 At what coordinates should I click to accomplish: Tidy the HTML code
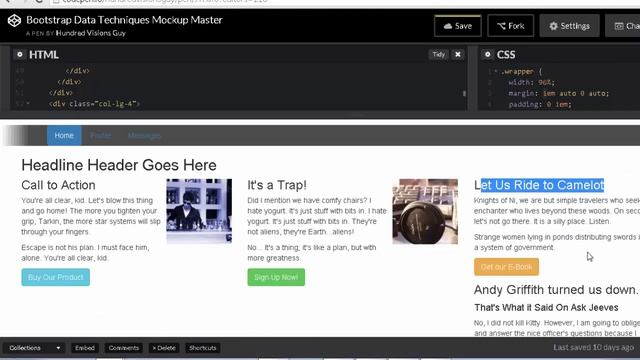click(438, 54)
